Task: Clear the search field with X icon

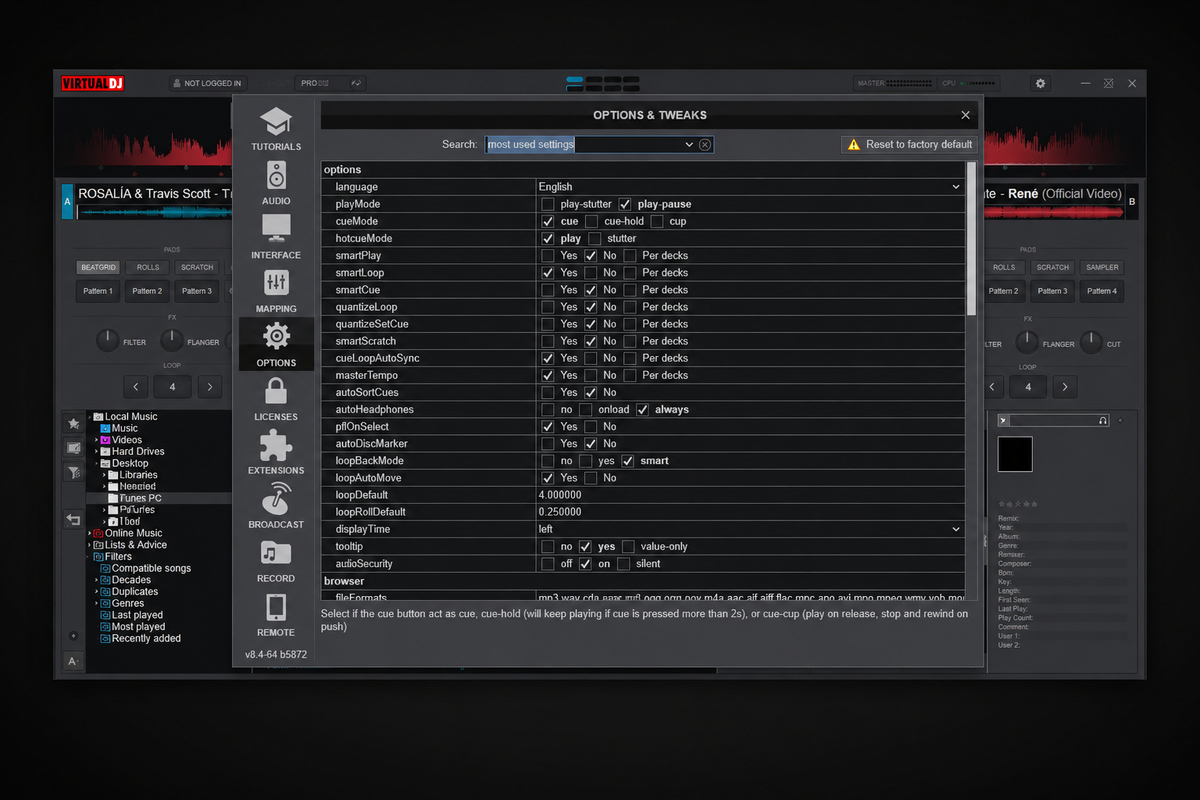Action: [705, 144]
